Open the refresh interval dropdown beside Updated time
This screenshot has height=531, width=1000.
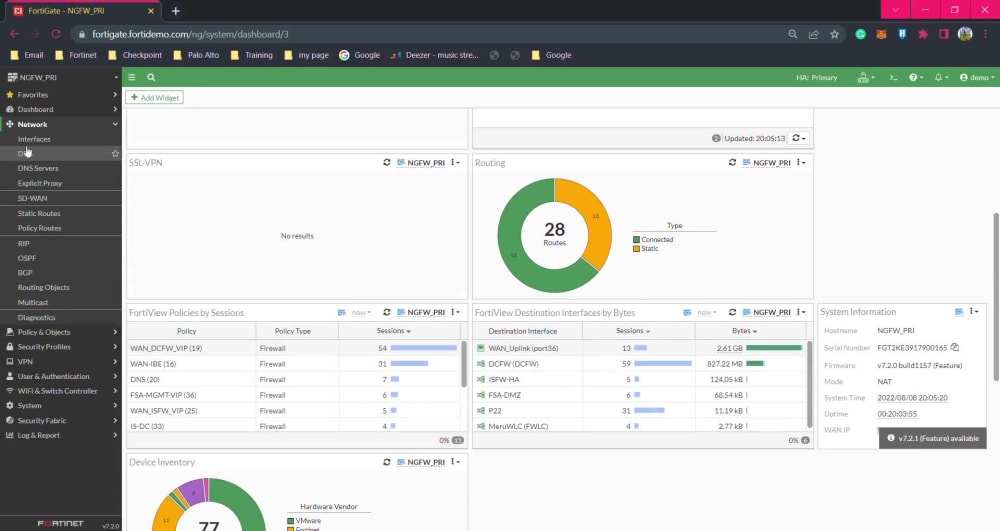pyautogui.click(x=798, y=138)
